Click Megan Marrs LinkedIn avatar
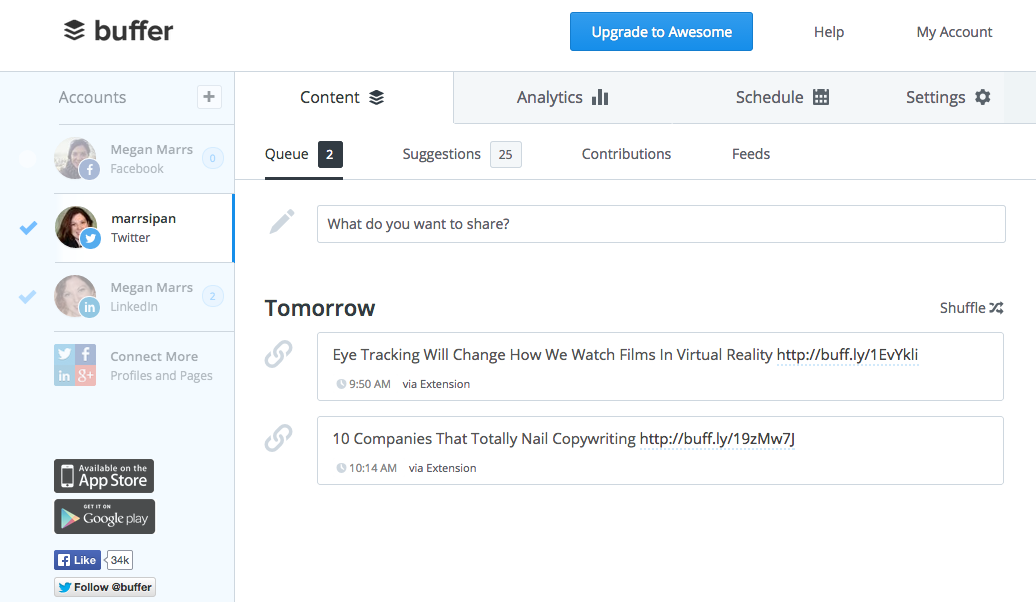This screenshot has height=602, width=1036. pos(76,297)
